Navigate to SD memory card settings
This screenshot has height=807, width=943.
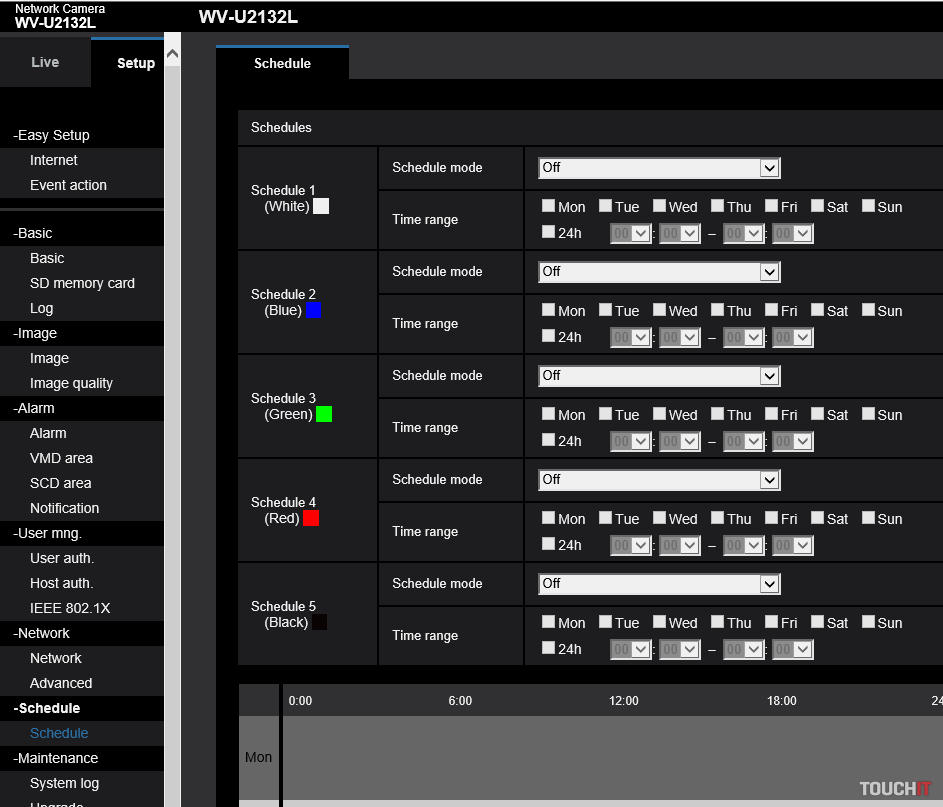[82, 283]
